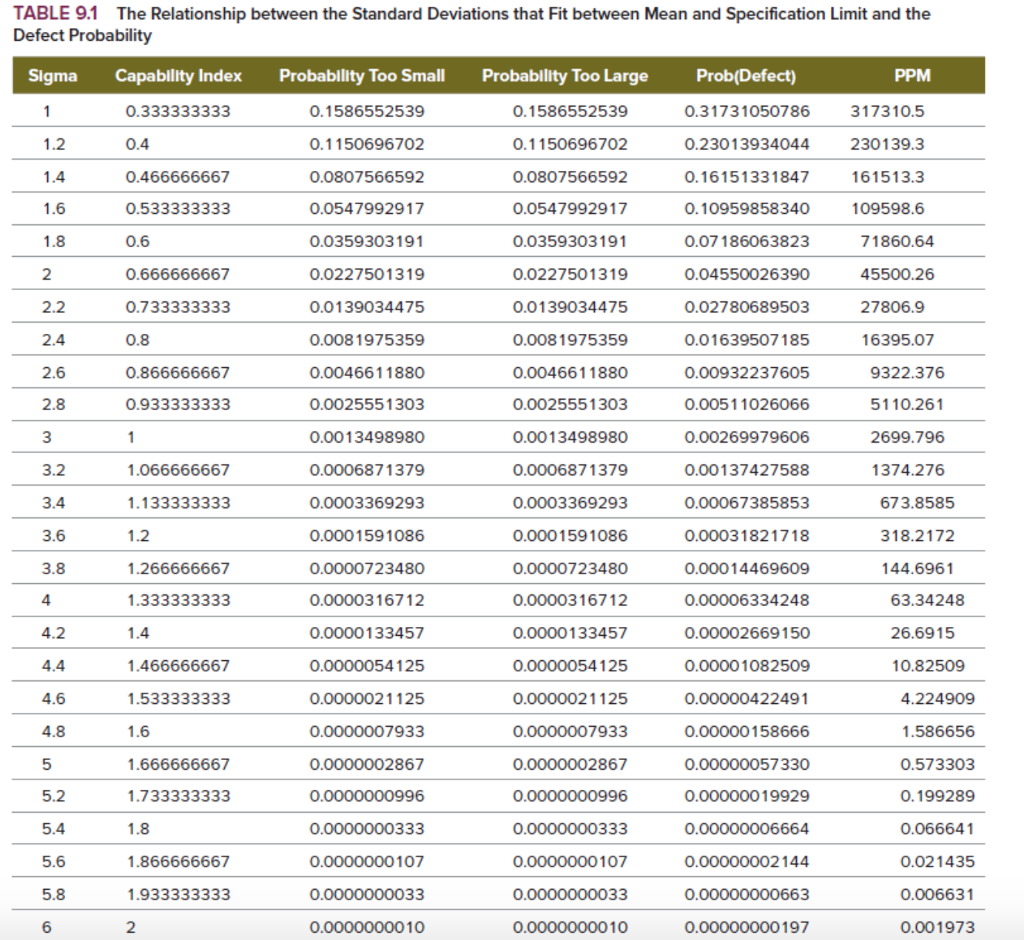Select capability index 1.333333333
The height and width of the screenshot is (940, 1024).
point(178,600)
